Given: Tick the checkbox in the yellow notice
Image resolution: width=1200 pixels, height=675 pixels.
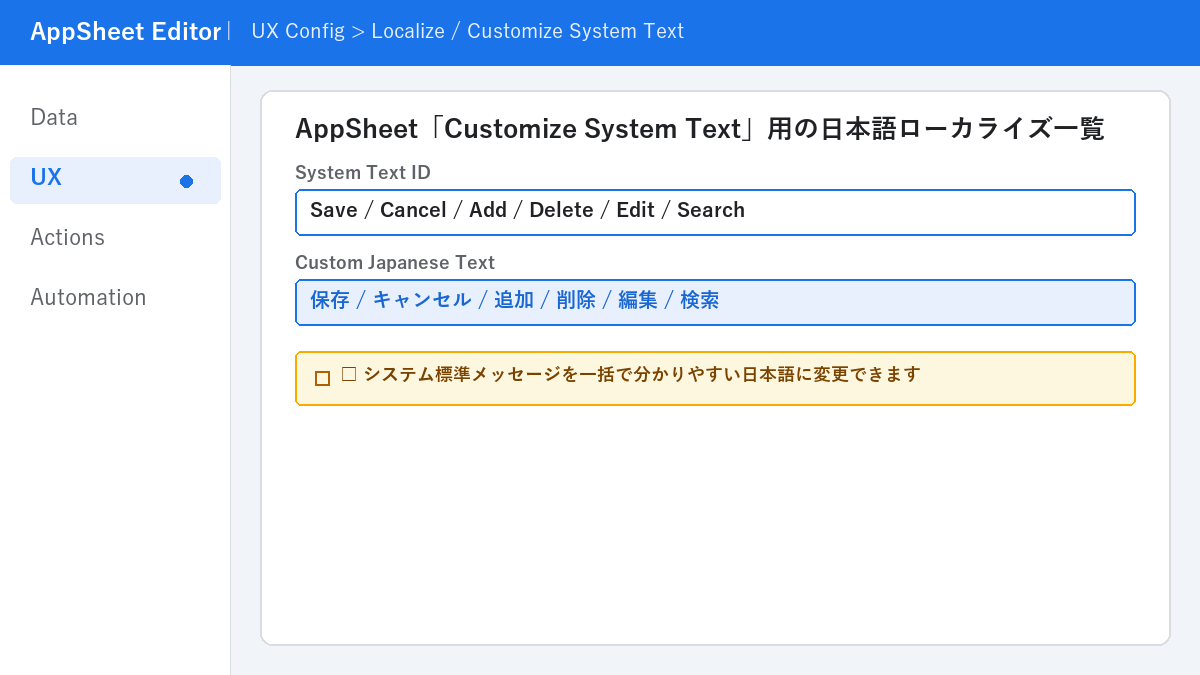Looking at the screenshot, I should pos(322,378).
